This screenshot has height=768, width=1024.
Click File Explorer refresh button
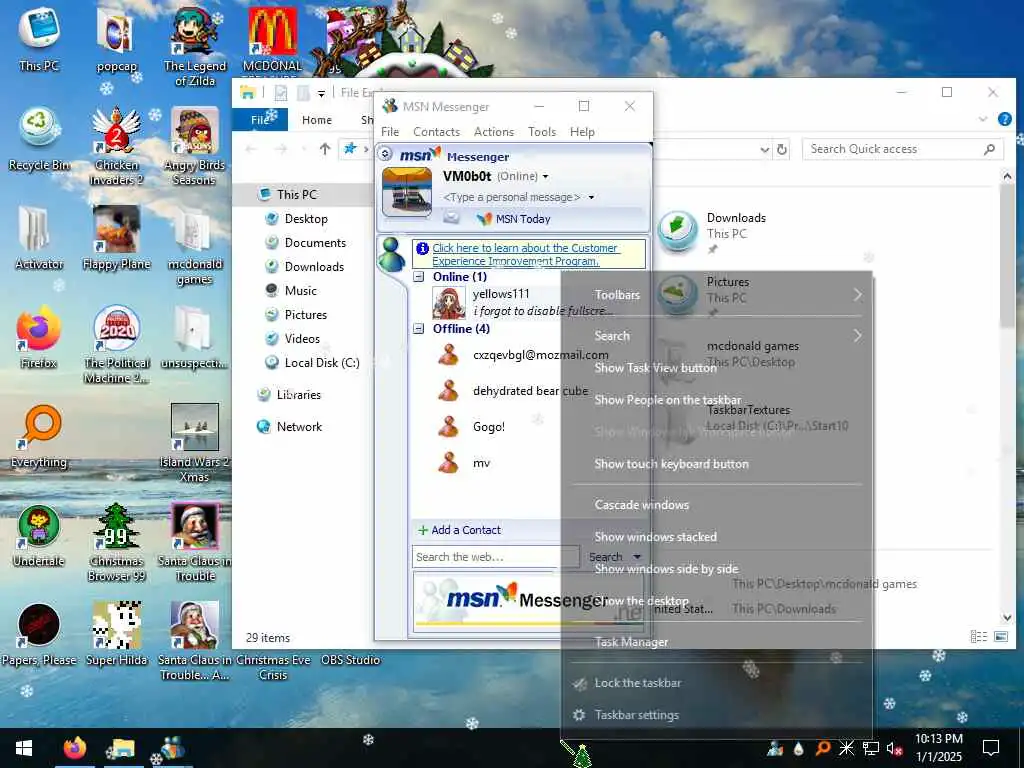[782, 150]
